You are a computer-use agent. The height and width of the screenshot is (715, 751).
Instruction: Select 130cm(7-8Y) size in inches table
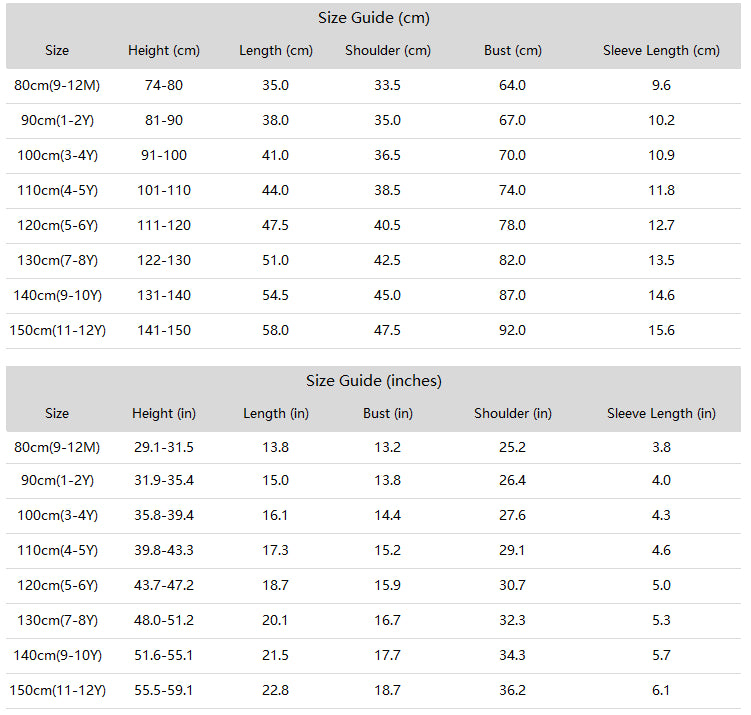pos(57,621)
